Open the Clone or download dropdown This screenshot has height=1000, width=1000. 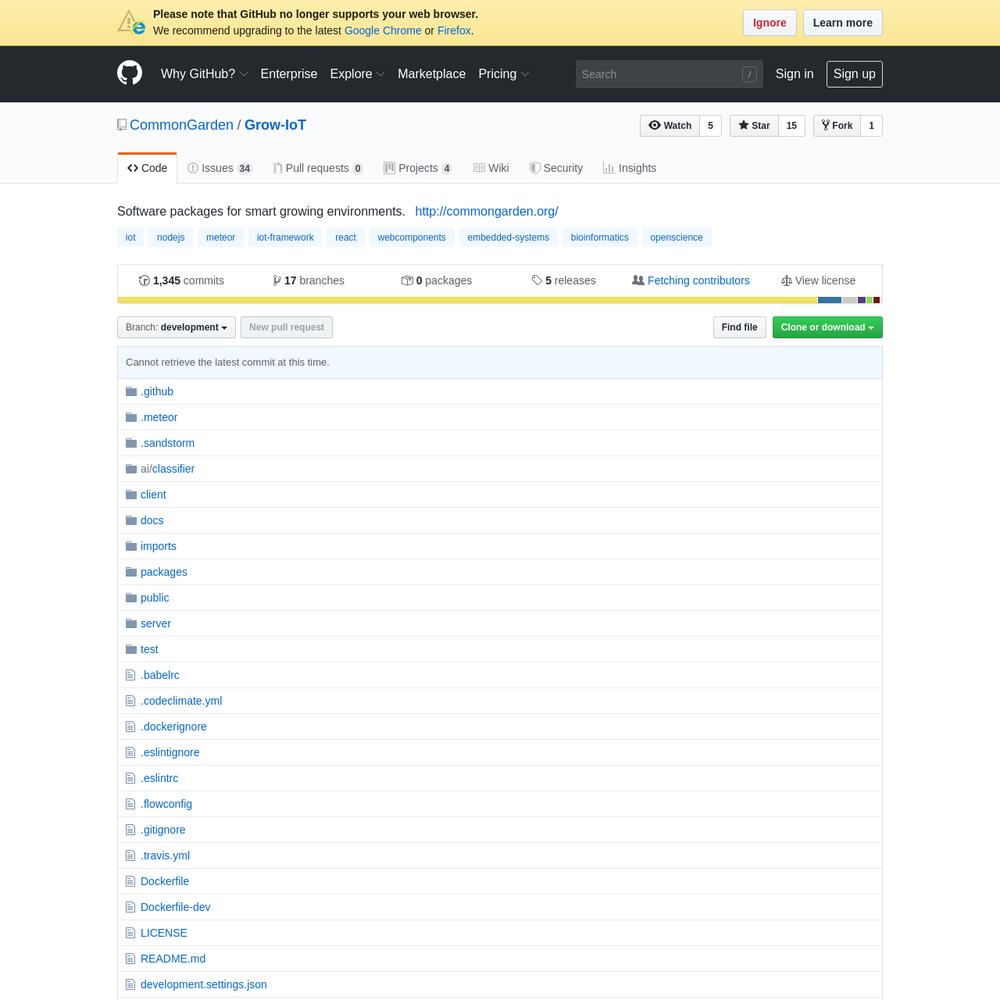coord(827,327)
